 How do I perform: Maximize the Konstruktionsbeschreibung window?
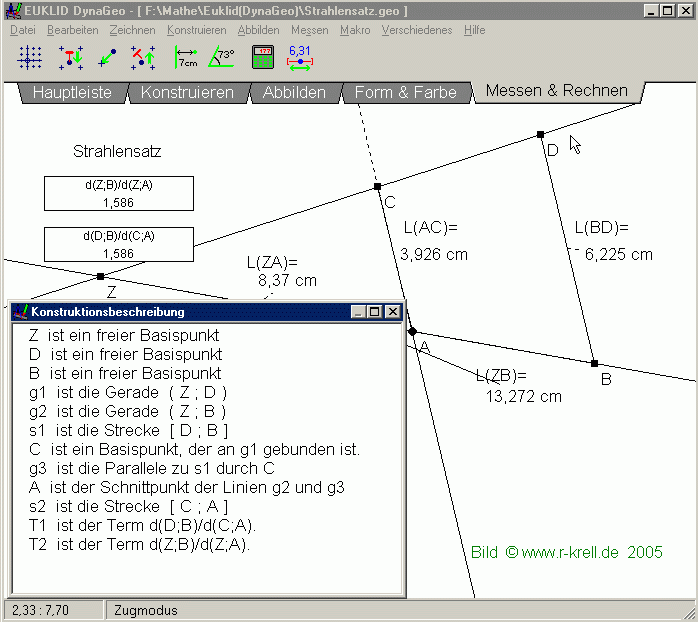pyautogui.click(x=375, y=312)
